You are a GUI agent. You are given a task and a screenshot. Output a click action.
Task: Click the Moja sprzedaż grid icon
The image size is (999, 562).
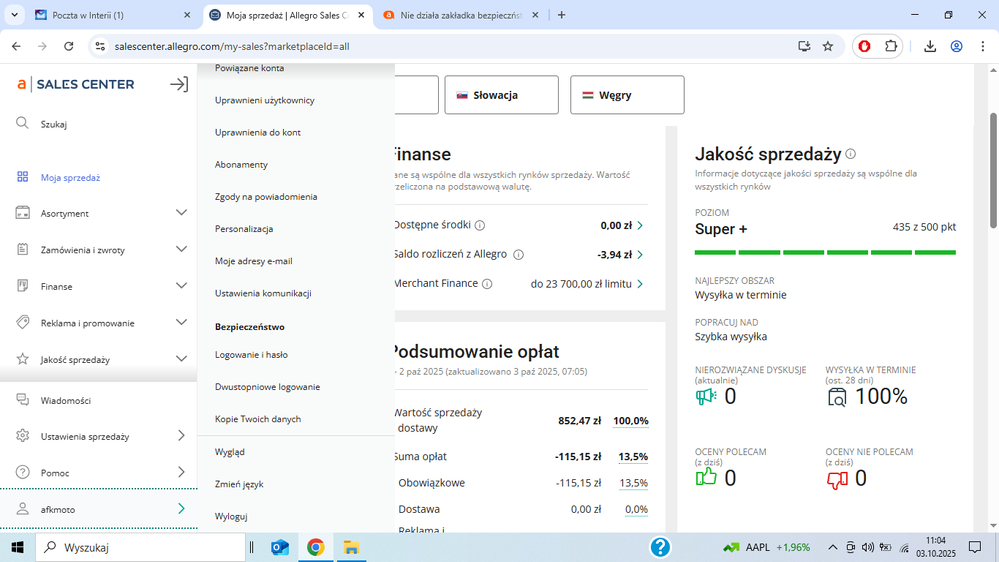click(22, 177)
